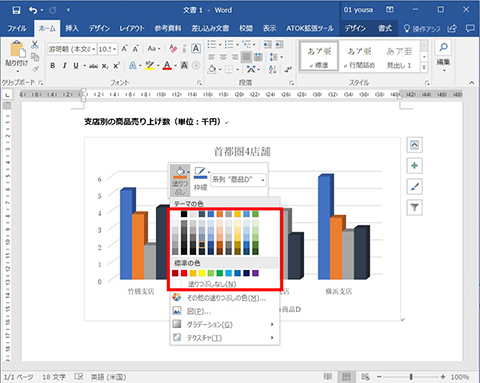The image size is (480, 383).
Task: Click the Clear Formatting eraser icon
Action: (173, 49)
